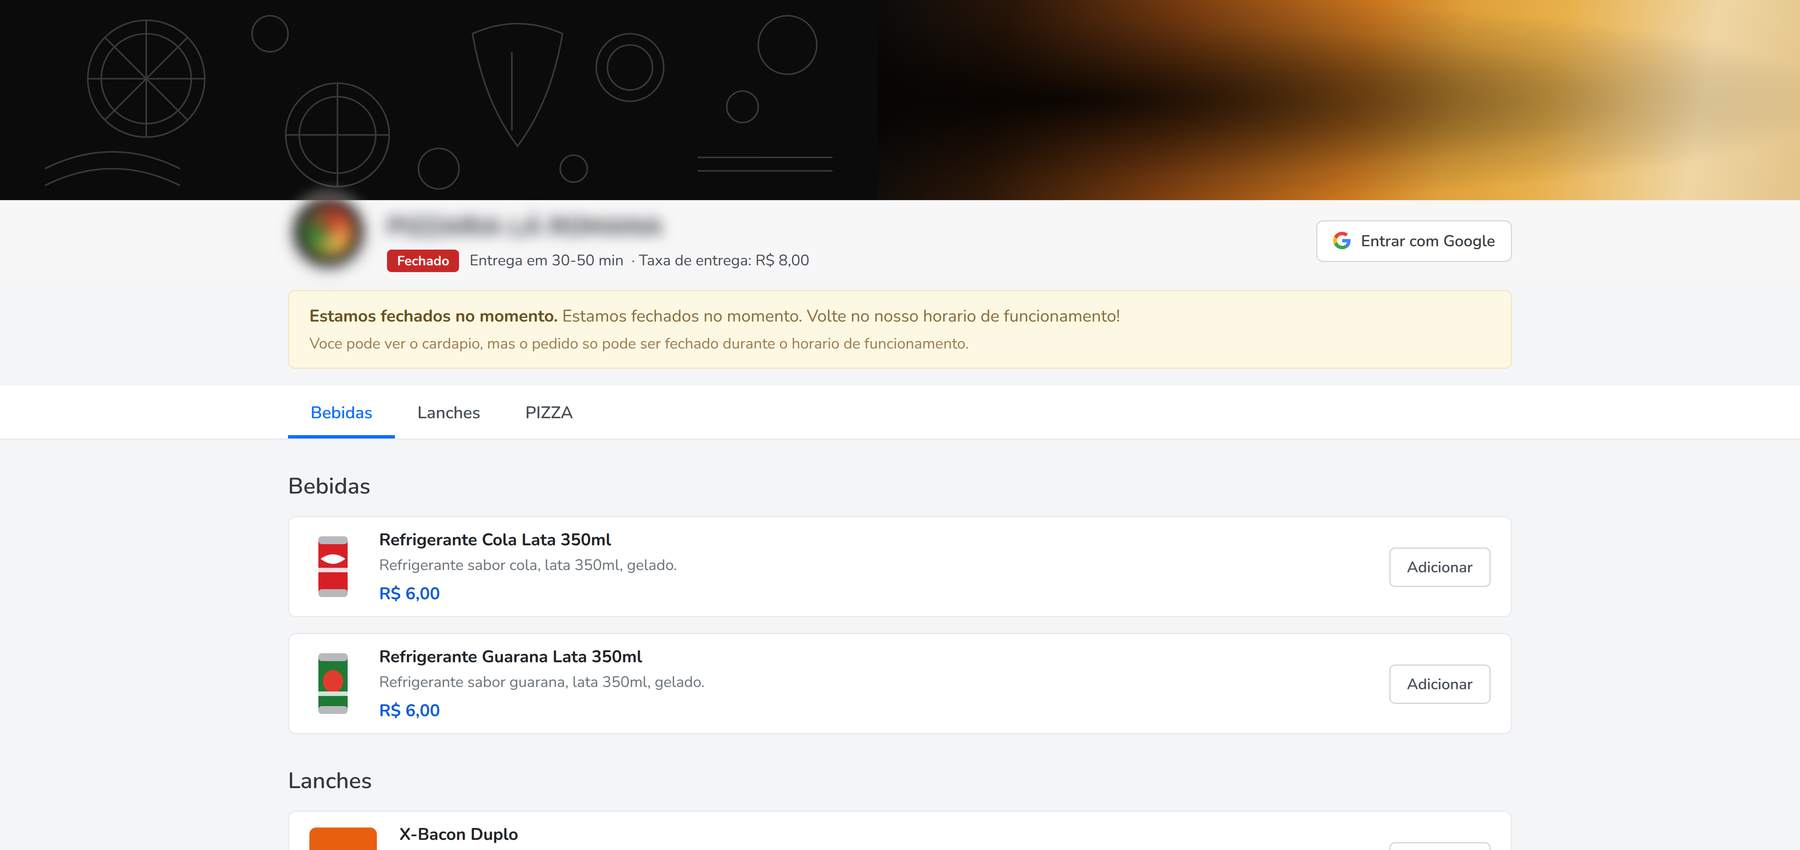Click the Lanches section heading
This screenshot has height=850, width=1800.
coord(330,781)
